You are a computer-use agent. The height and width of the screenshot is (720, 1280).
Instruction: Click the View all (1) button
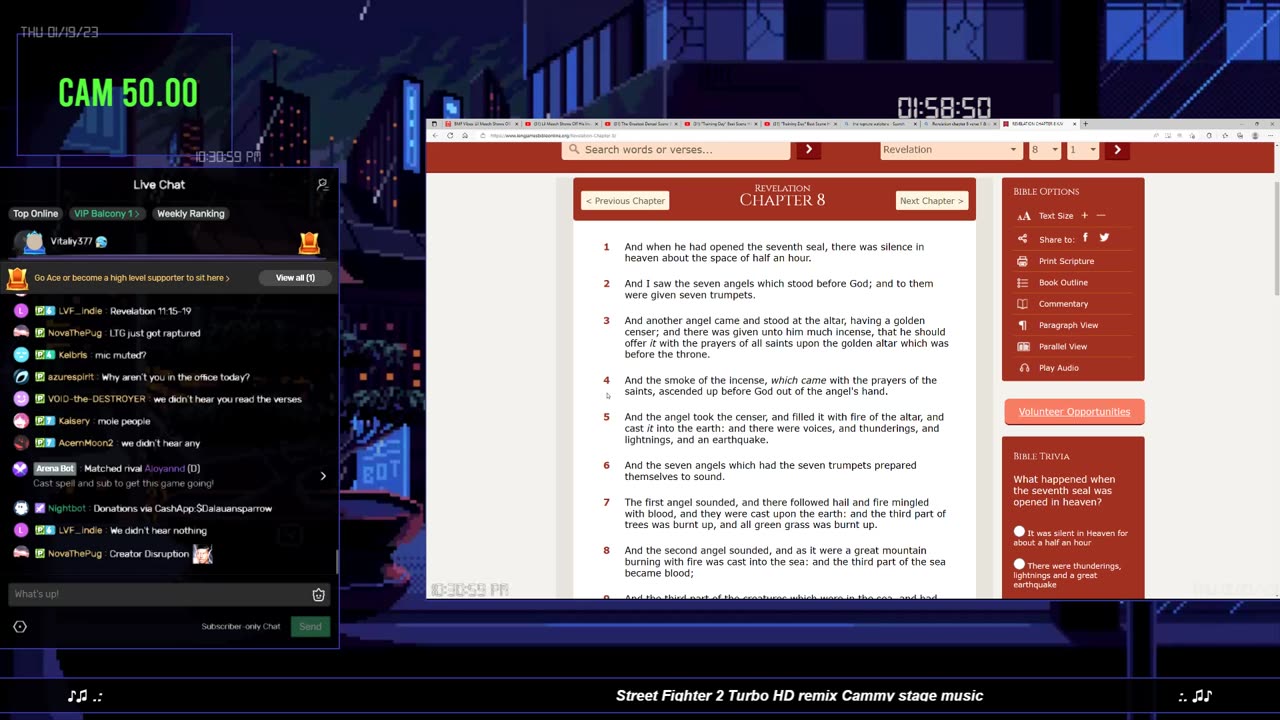295,278
